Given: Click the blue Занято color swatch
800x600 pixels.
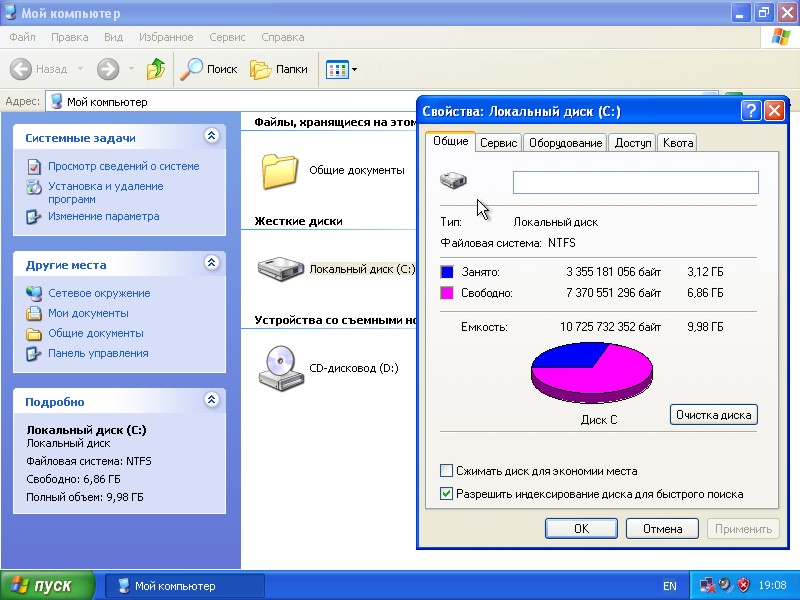Looking at the screenshot, I should [446, 272].
